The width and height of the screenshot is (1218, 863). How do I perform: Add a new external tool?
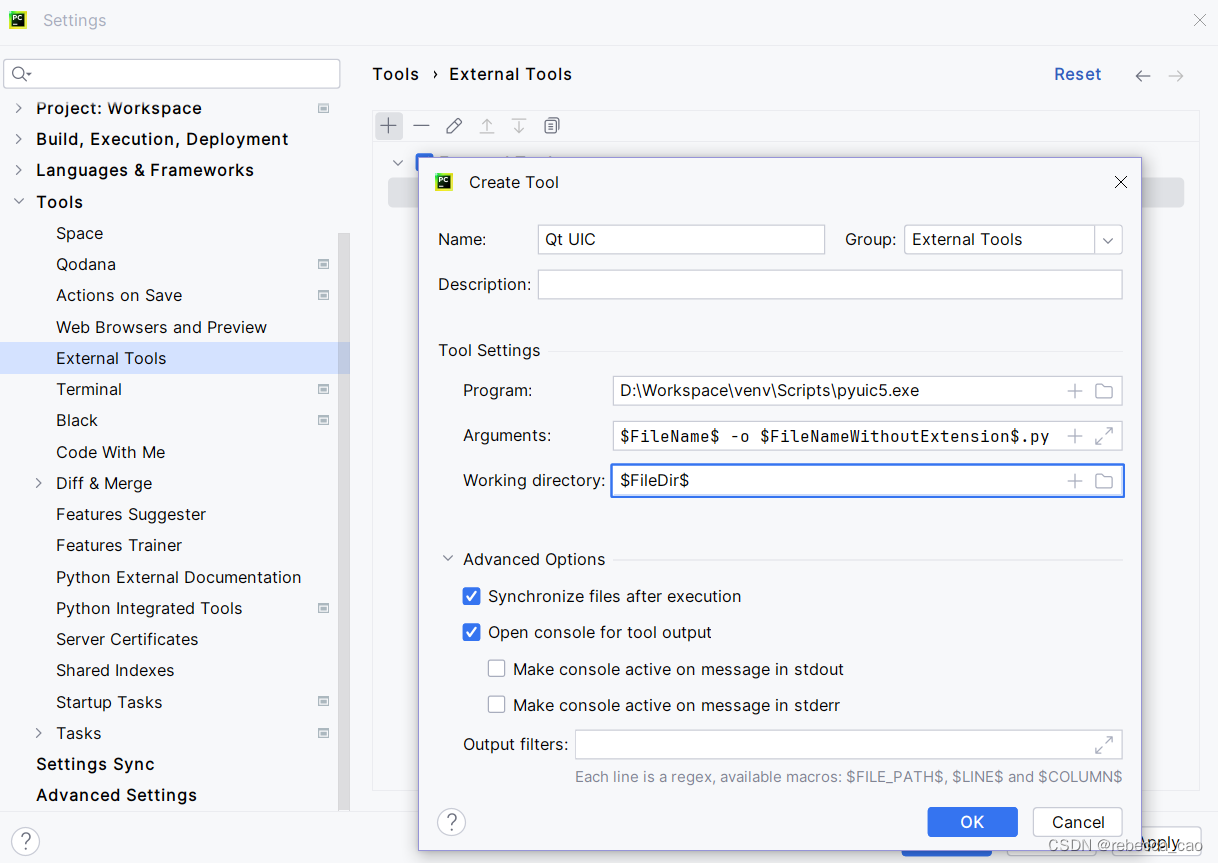388,125
